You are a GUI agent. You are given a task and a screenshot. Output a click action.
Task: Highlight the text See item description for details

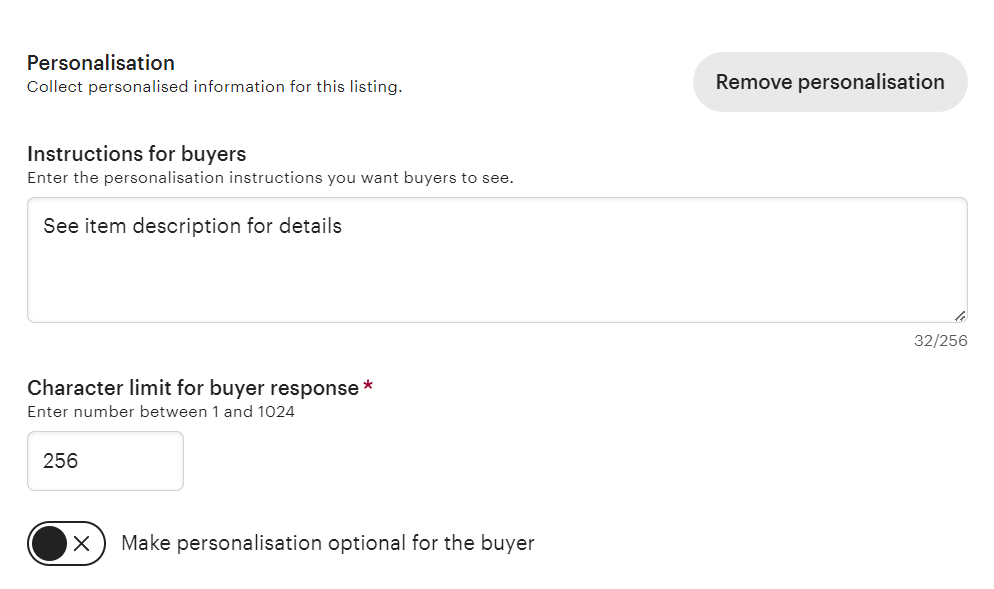194,226
